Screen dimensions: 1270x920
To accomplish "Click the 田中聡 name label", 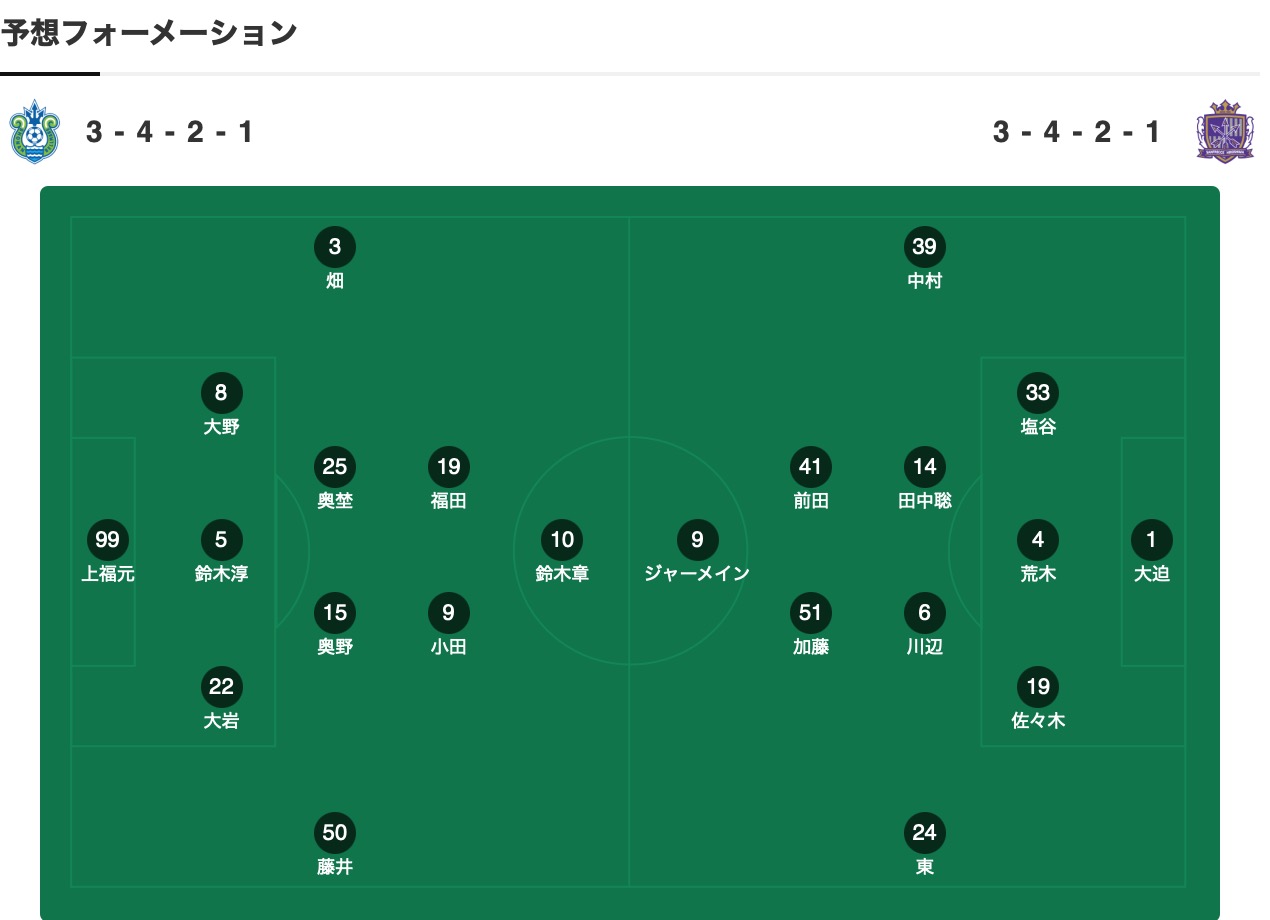I will (x=925, y=501).
